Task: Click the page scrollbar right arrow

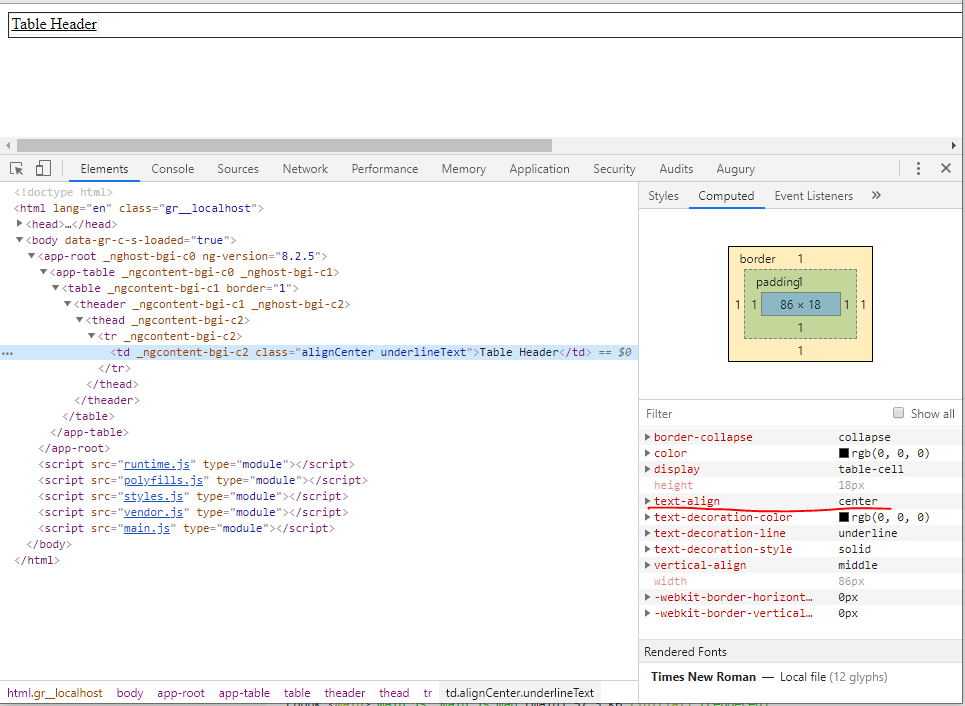Action: pos(953,145)
